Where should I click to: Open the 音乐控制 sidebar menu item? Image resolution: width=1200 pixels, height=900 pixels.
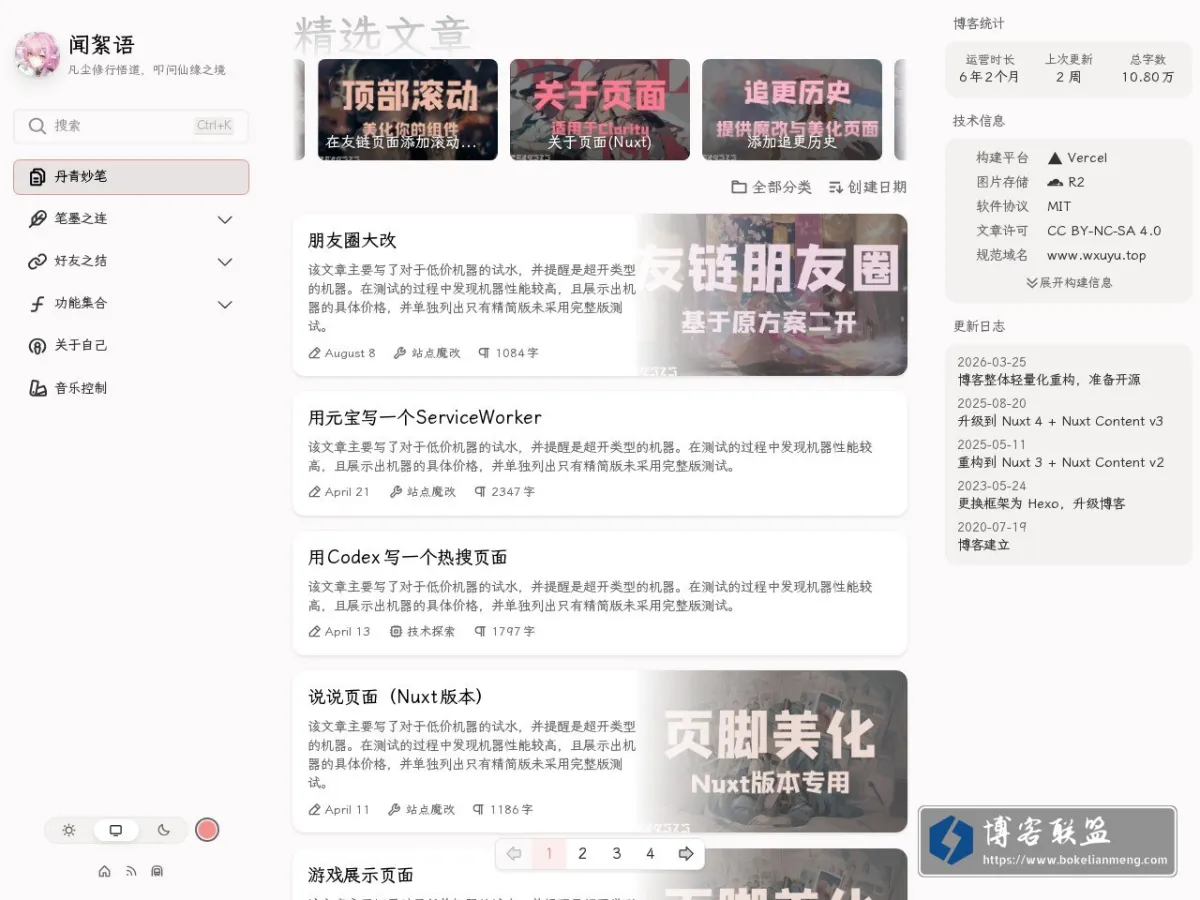(131, 388)
